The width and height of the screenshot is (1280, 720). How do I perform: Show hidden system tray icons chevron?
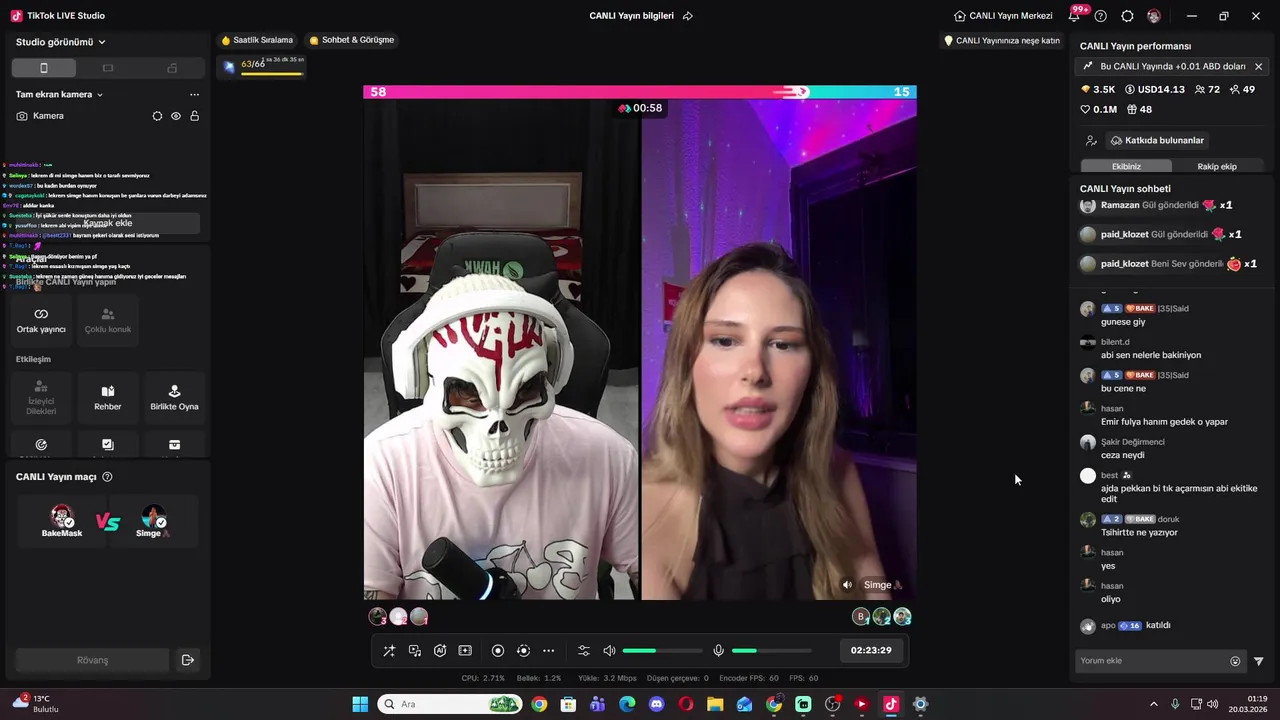pyautogui.click(x=1153, y=704)
